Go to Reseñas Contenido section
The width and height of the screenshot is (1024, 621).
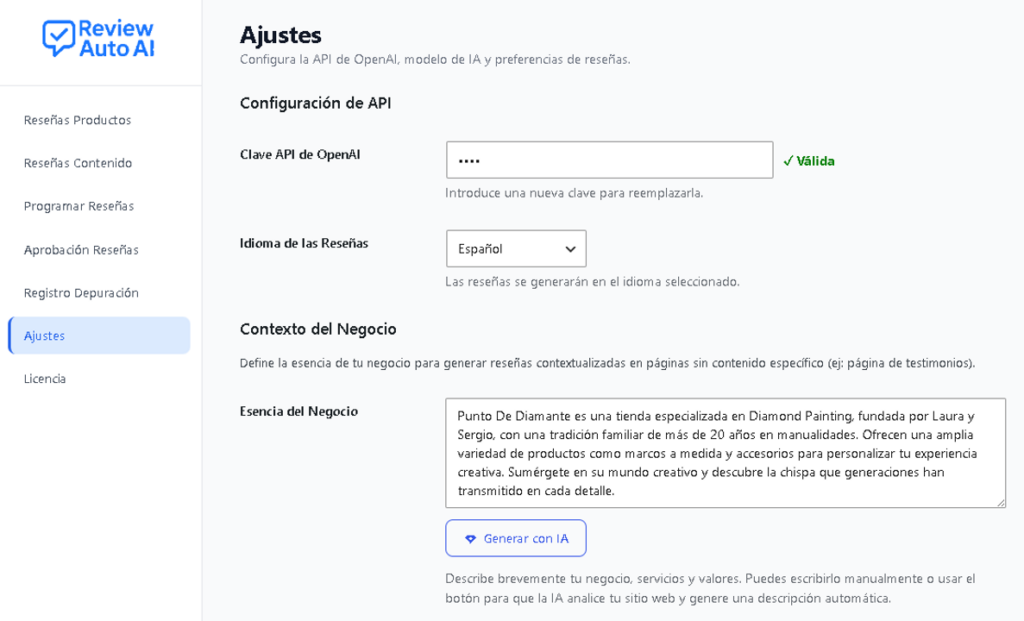tap(78, 163)
